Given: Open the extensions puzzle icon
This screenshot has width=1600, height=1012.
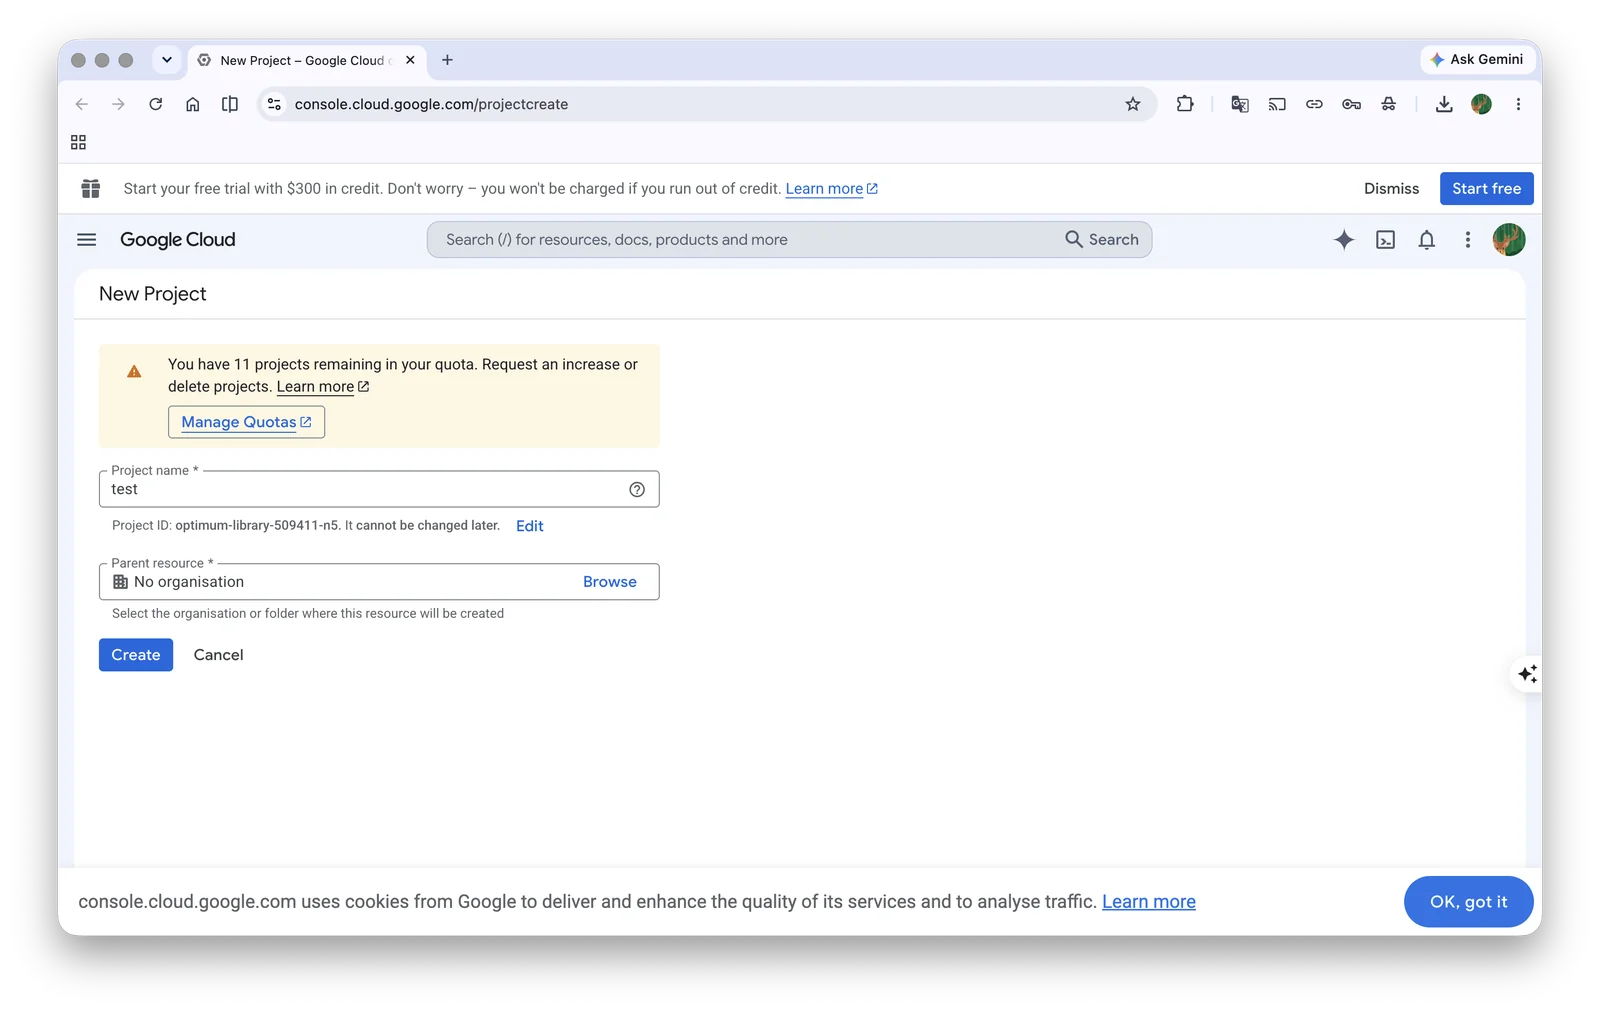Looking at the screenshot, I should [x=1185, y=104].
